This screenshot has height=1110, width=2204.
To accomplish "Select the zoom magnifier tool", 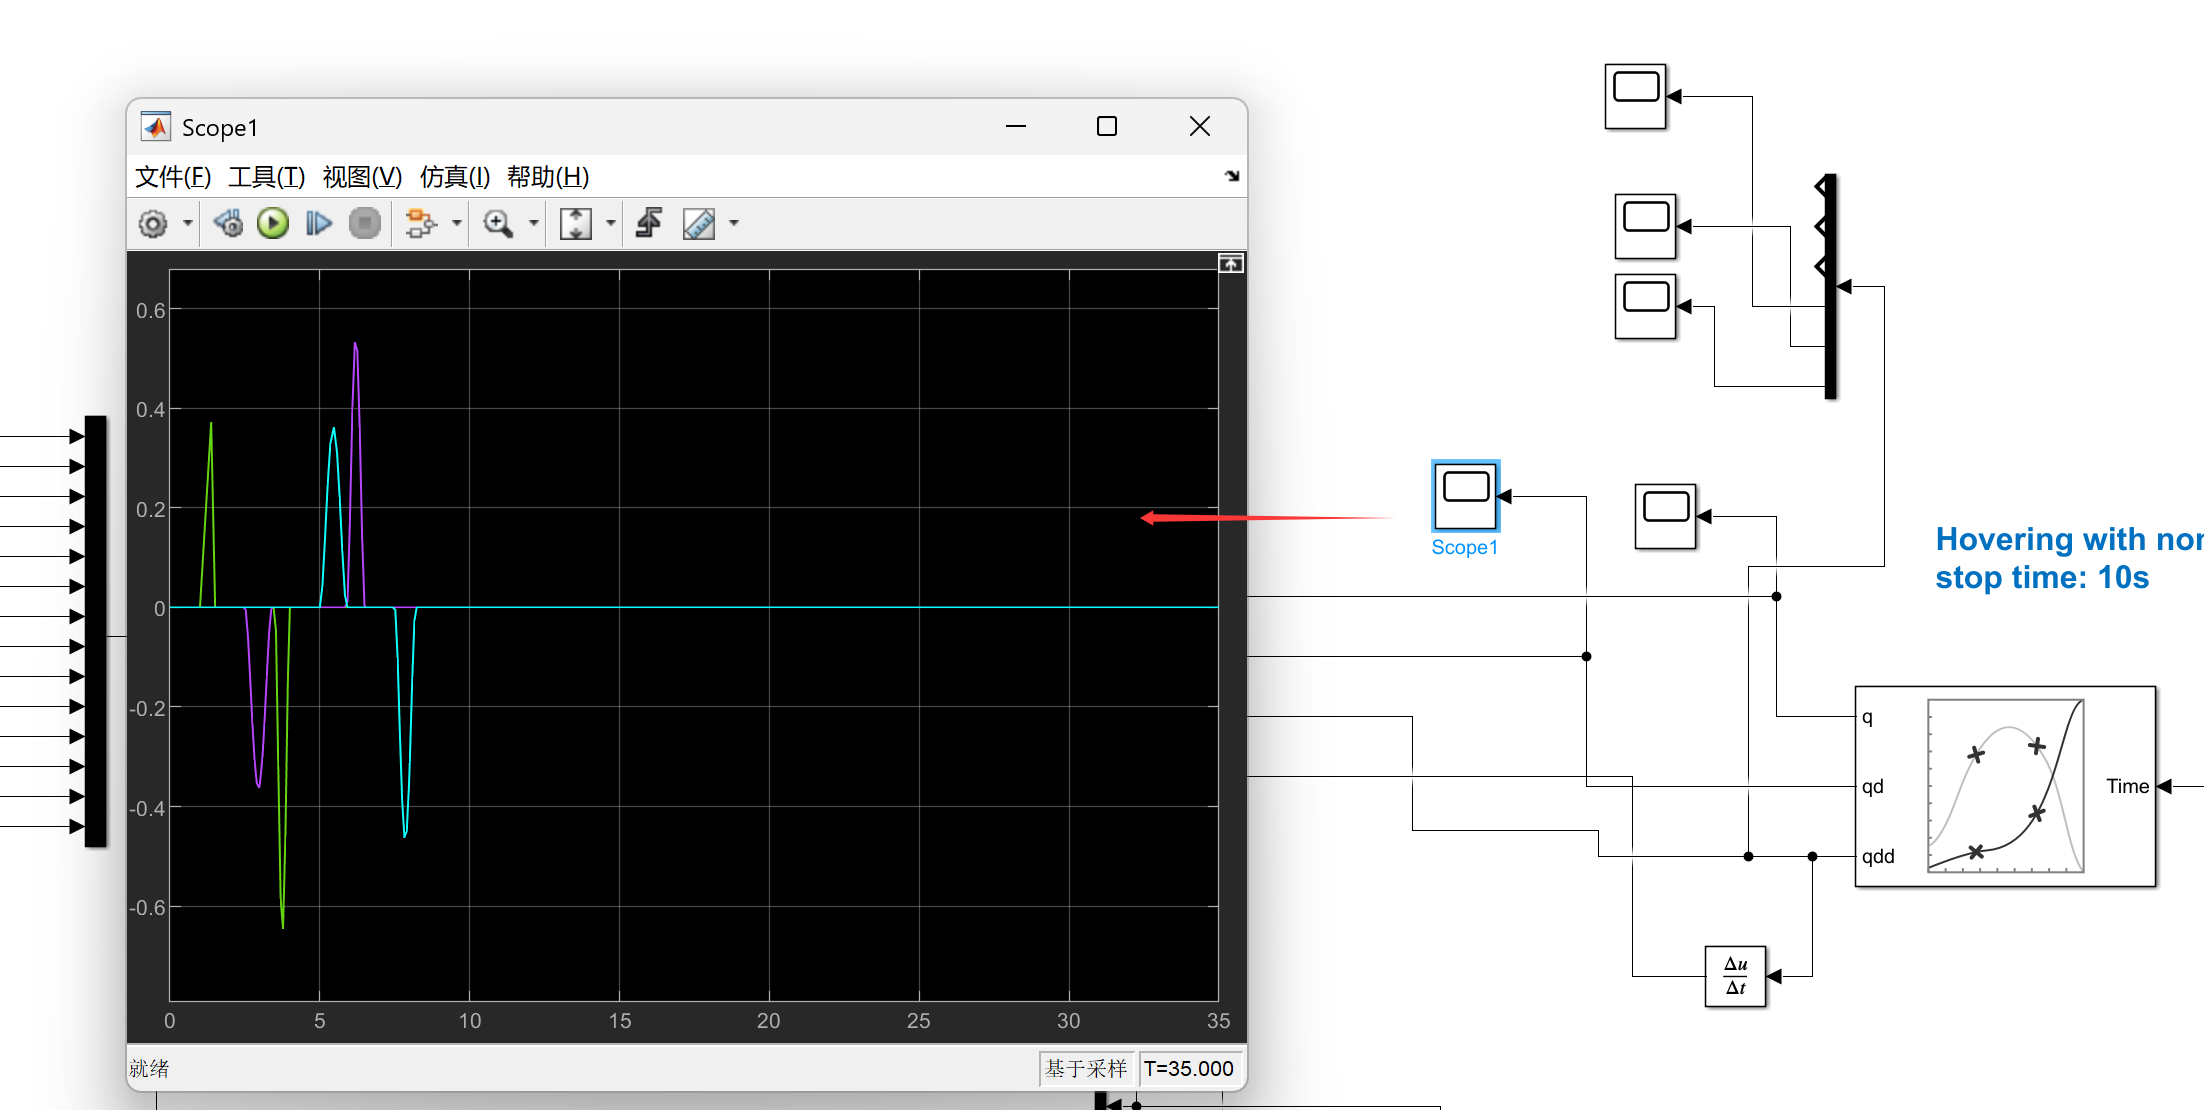I will click(x=497, y=223).
